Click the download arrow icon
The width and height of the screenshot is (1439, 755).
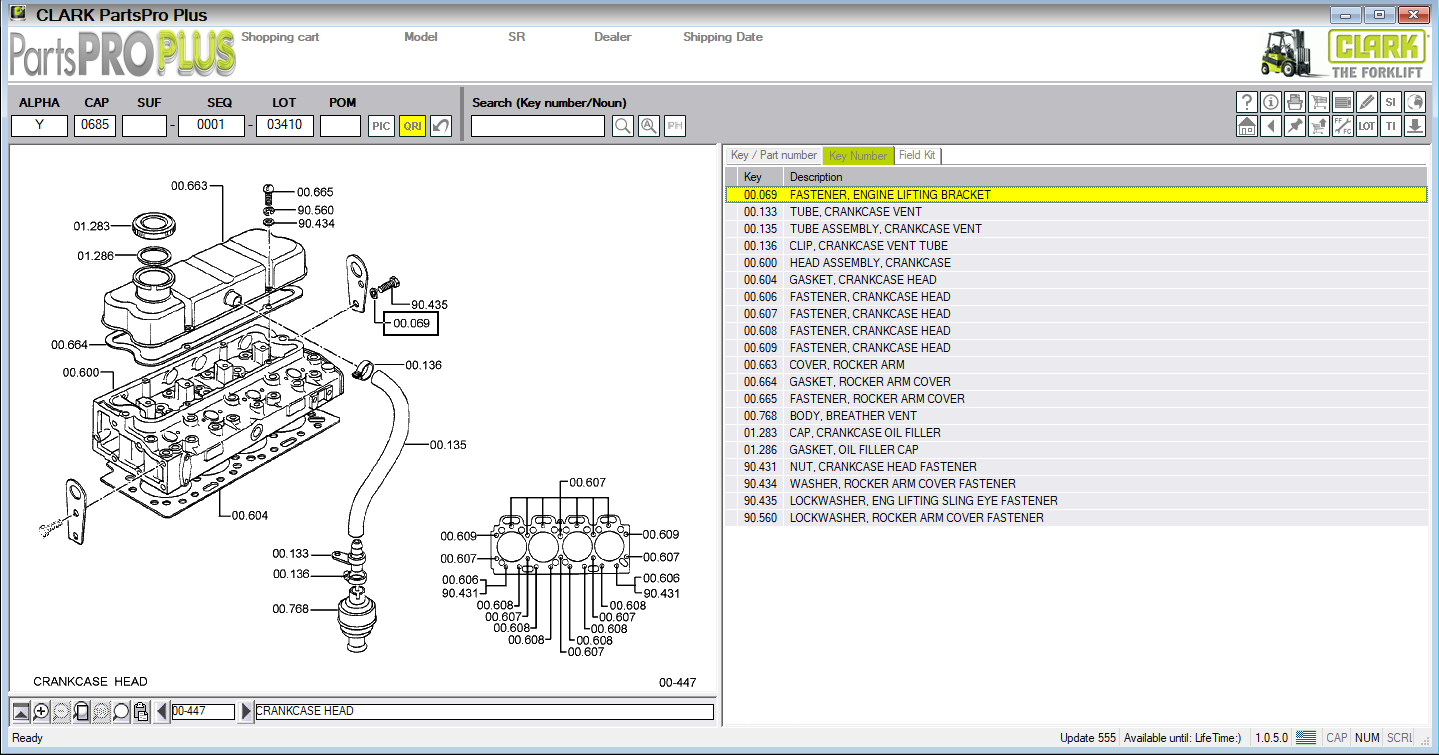pos(1415,126)
